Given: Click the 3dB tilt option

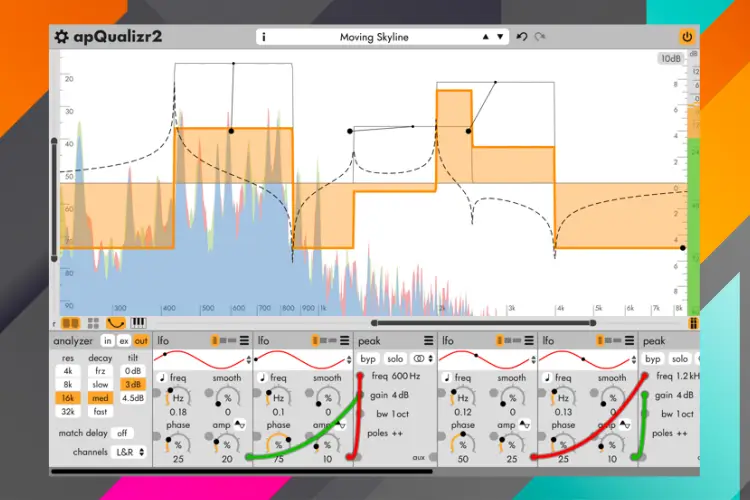Looking at the screenshot, I should (x=132, y=384).
